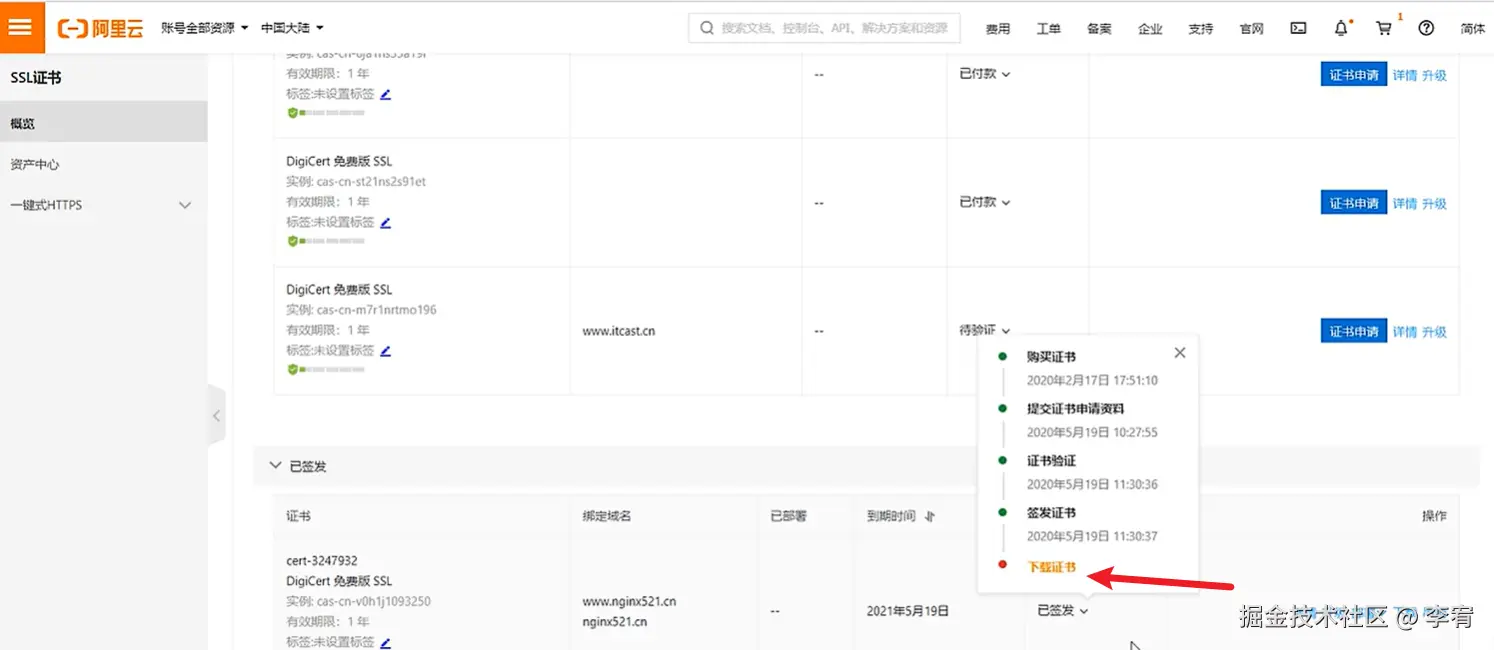
Task: Click the SSL证书 sidebar title
Action: [36, 78]
